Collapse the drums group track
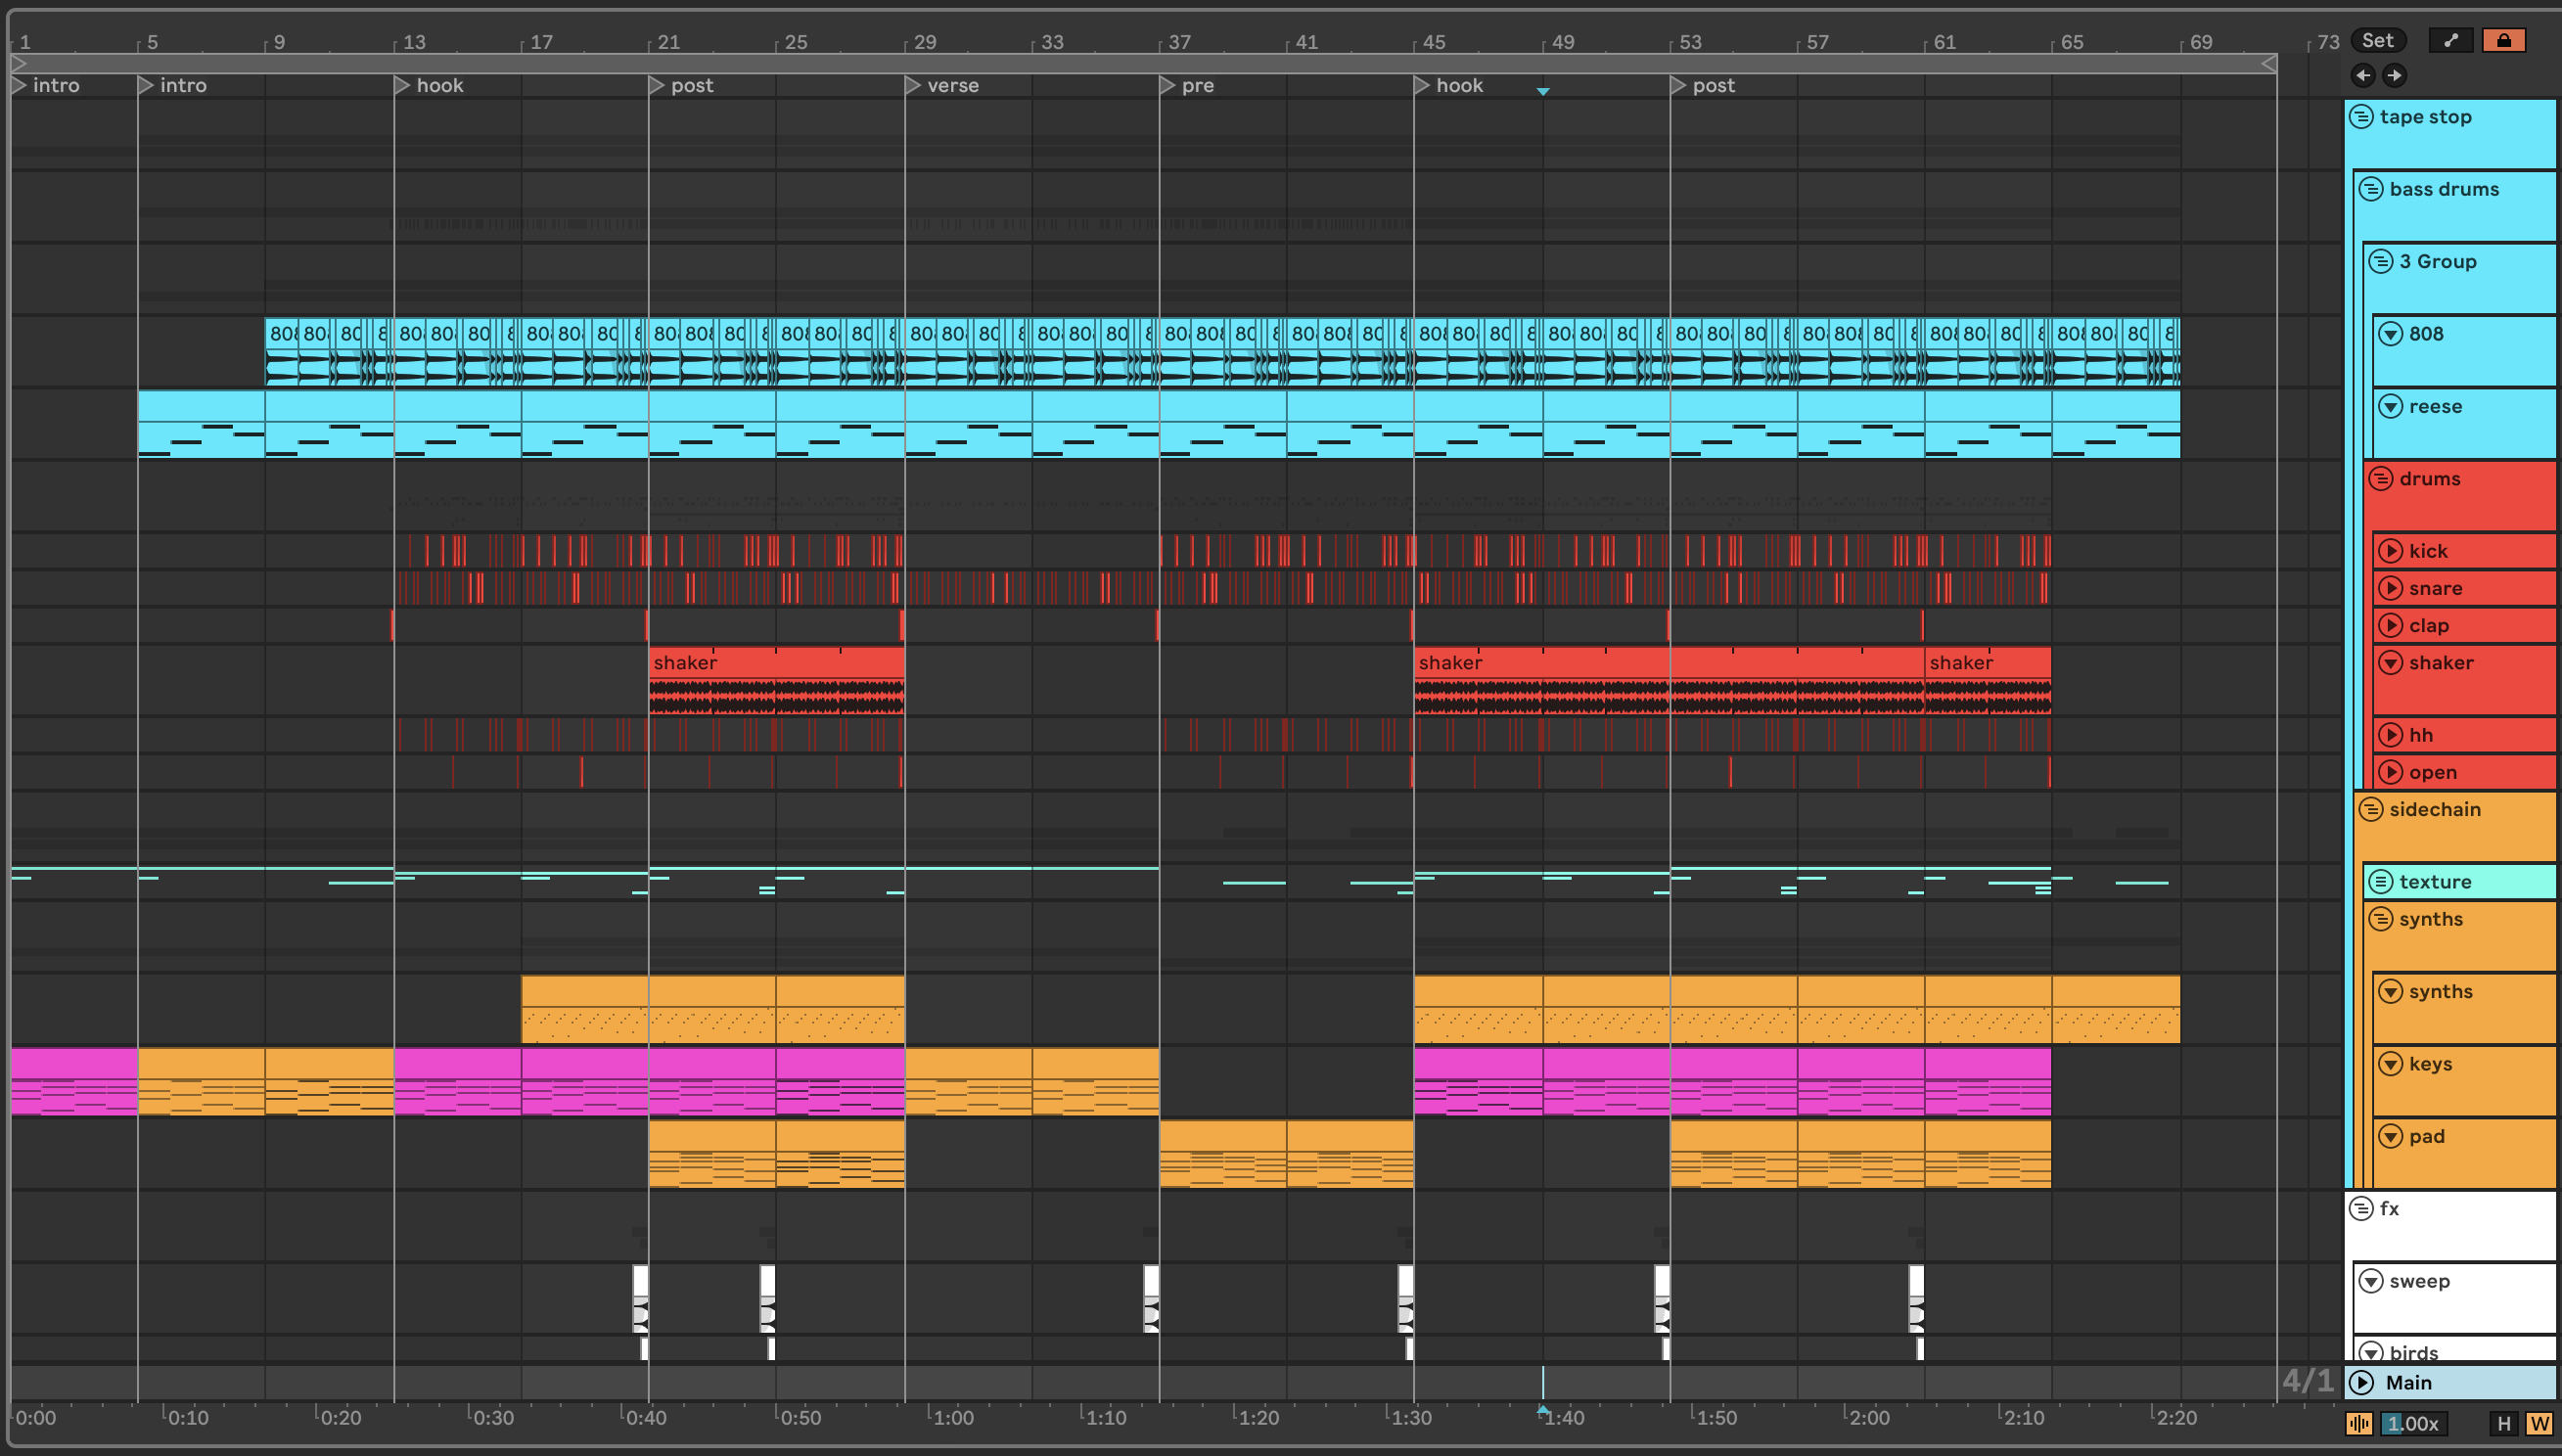Image resolution: width=2562 pixels, height=1456 pixels. point(2381,479)
